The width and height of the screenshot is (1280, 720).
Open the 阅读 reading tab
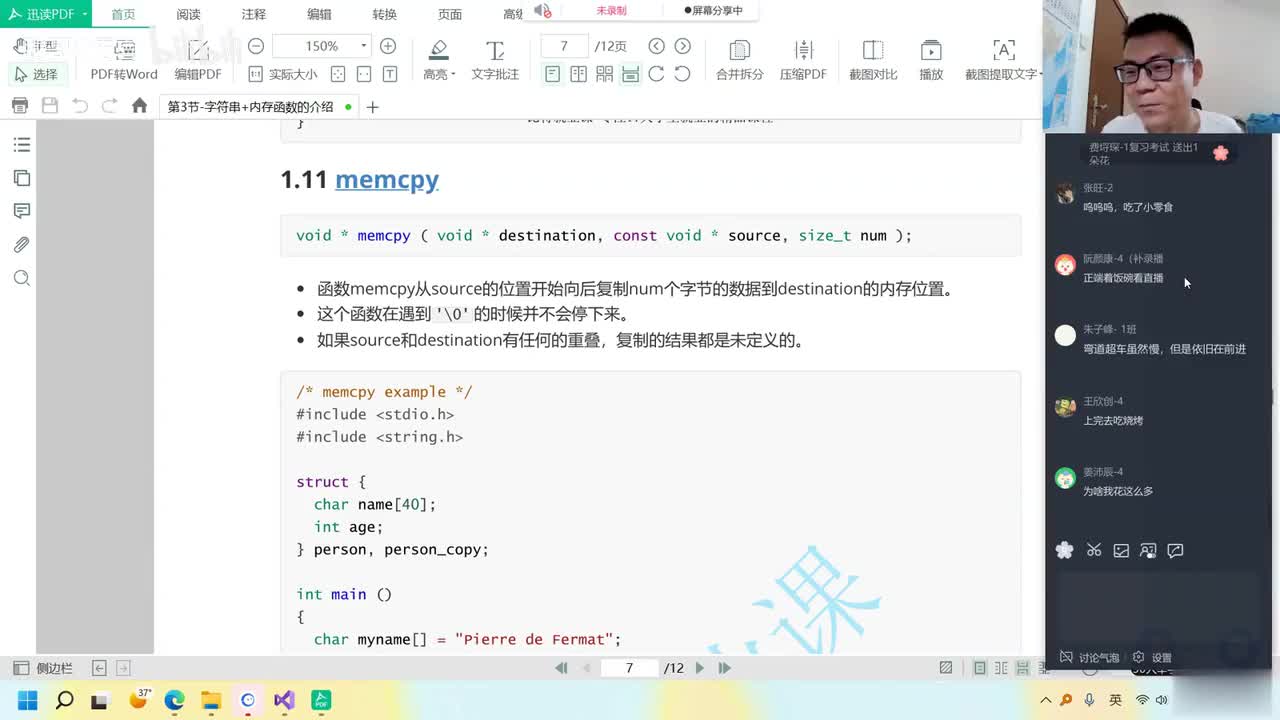click(188, 14)
